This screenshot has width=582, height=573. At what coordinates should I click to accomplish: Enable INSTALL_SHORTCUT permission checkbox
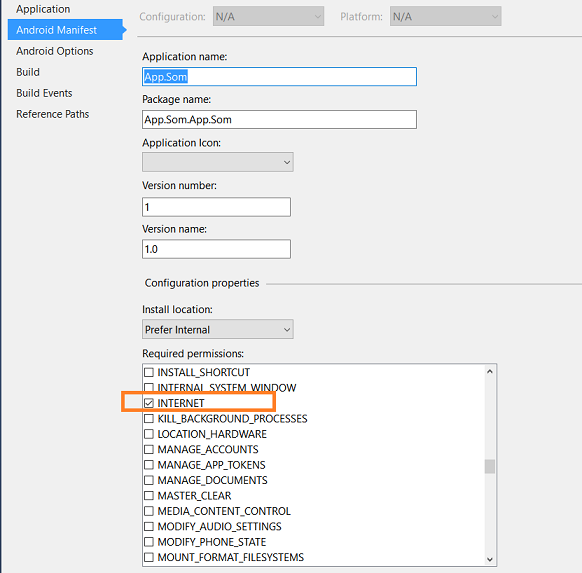point(149,372)
